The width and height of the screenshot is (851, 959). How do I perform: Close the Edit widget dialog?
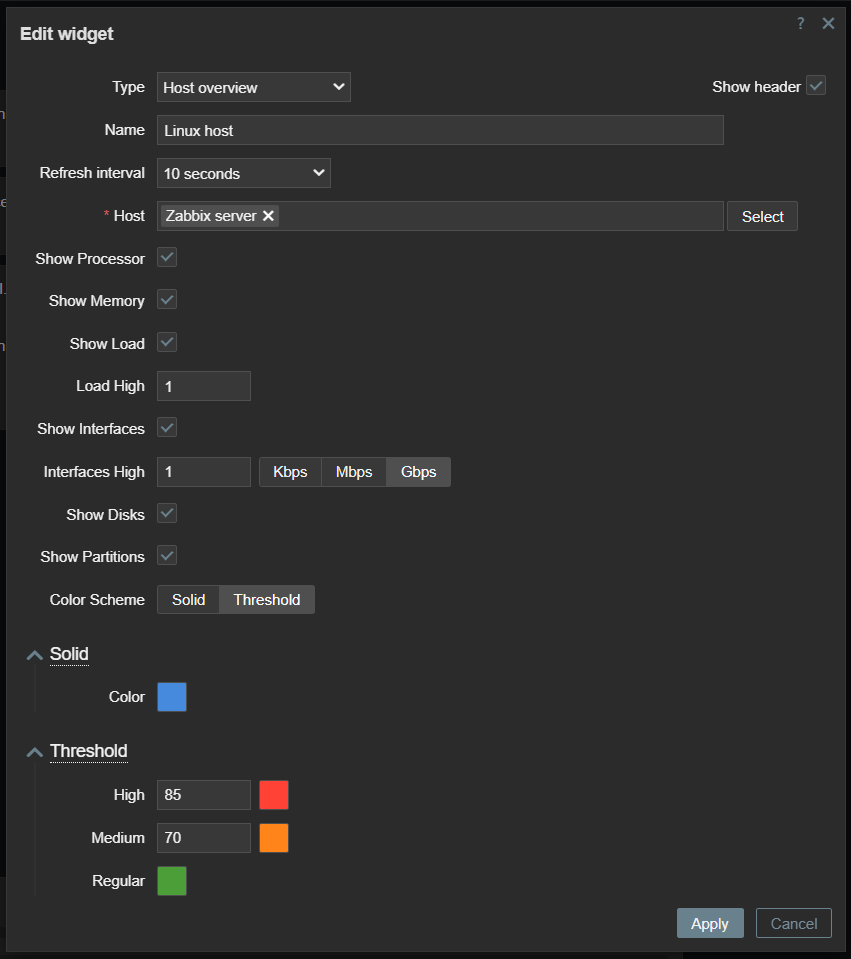click(x=828, y=24)
